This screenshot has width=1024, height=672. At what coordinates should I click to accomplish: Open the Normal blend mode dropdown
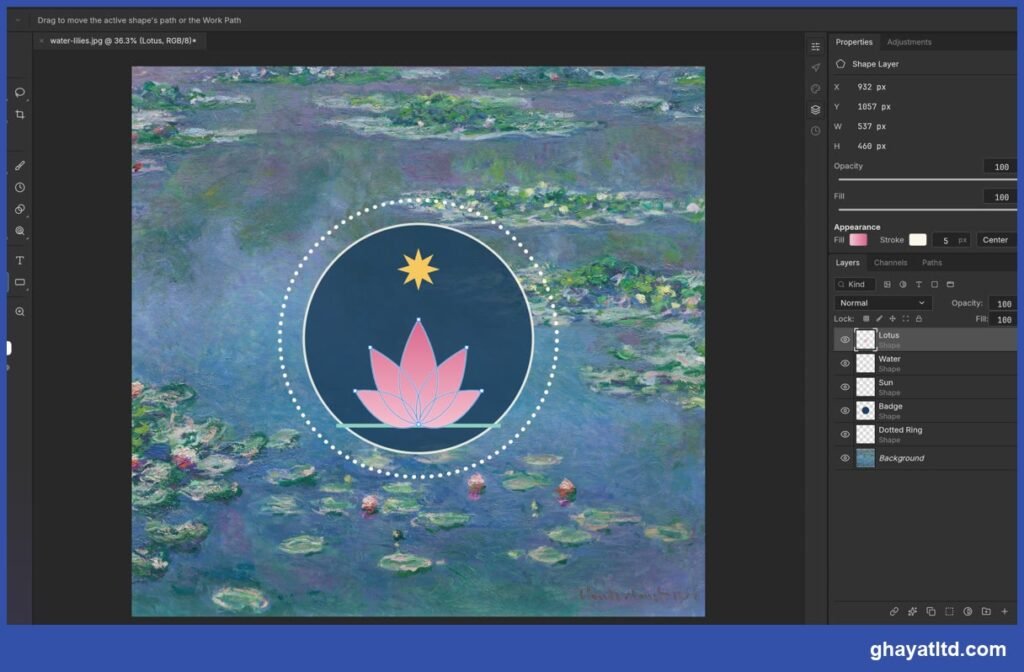pyautogui.click(x=882, y=303)
